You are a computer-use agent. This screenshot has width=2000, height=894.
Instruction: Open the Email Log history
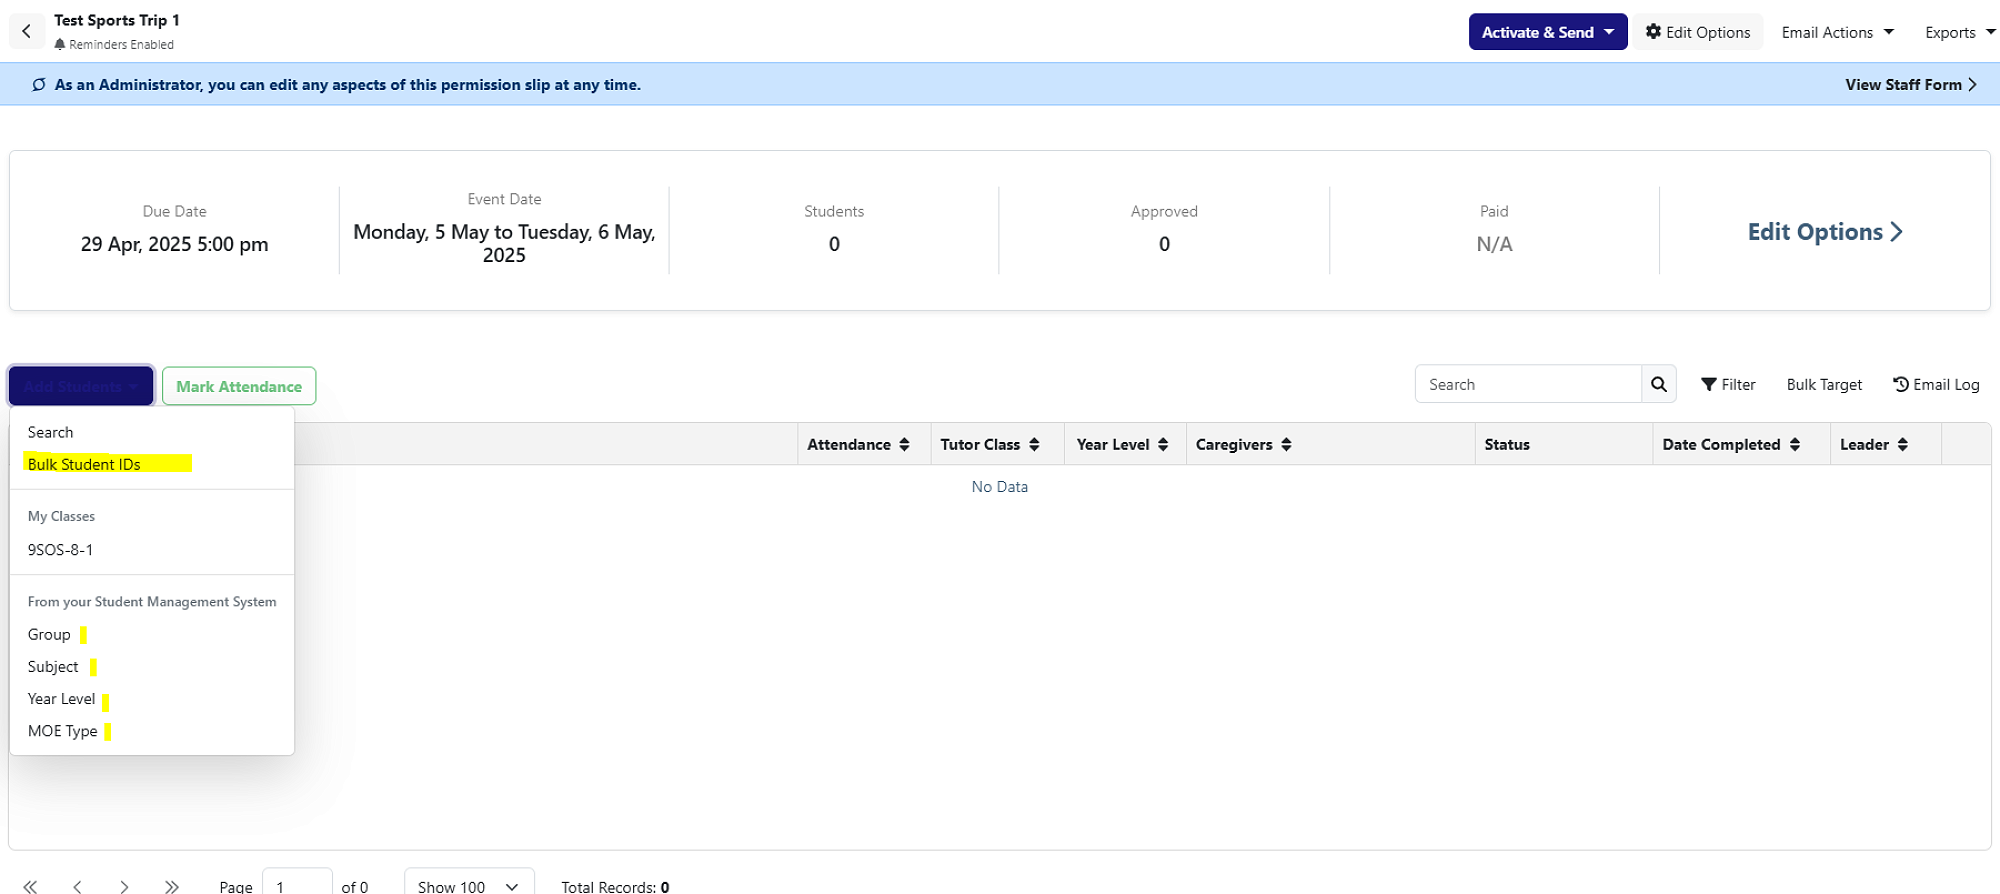(1936, 385)
